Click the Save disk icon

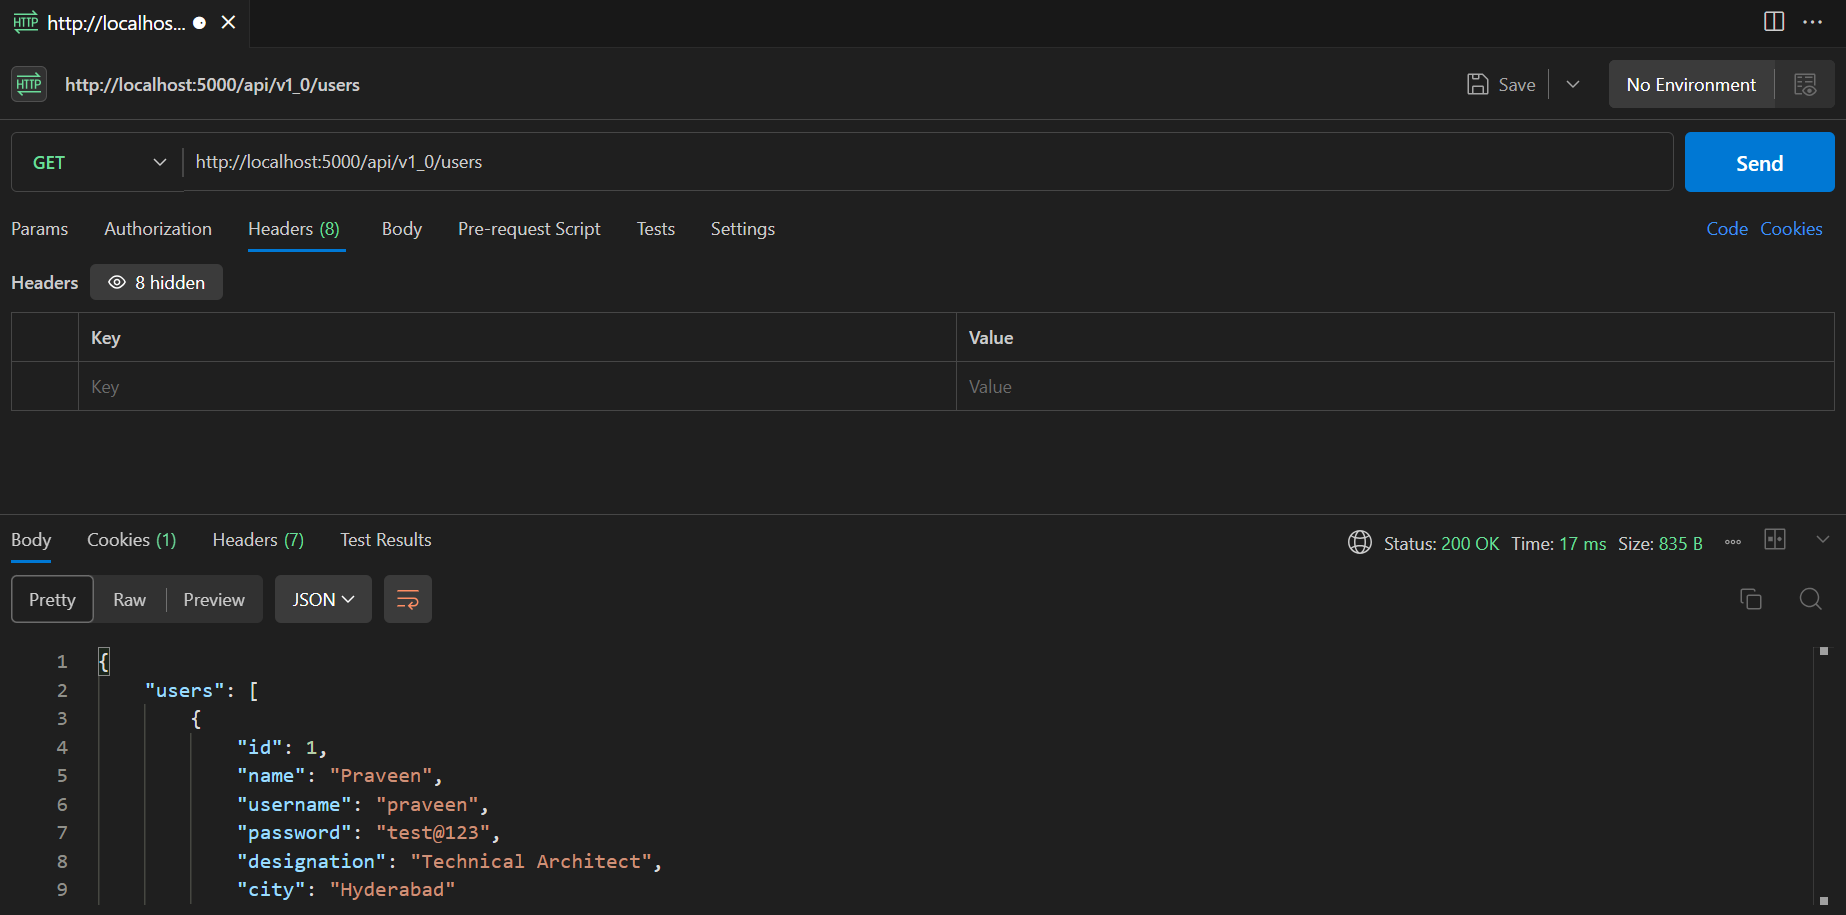coord(1478,85)
